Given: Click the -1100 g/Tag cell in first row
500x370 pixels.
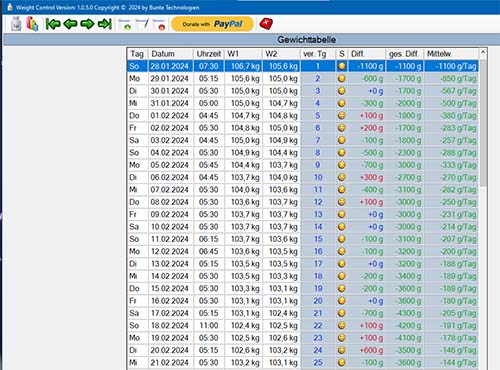Looking at the screenshot, I should pyautogui.click(x=451, y=66).
